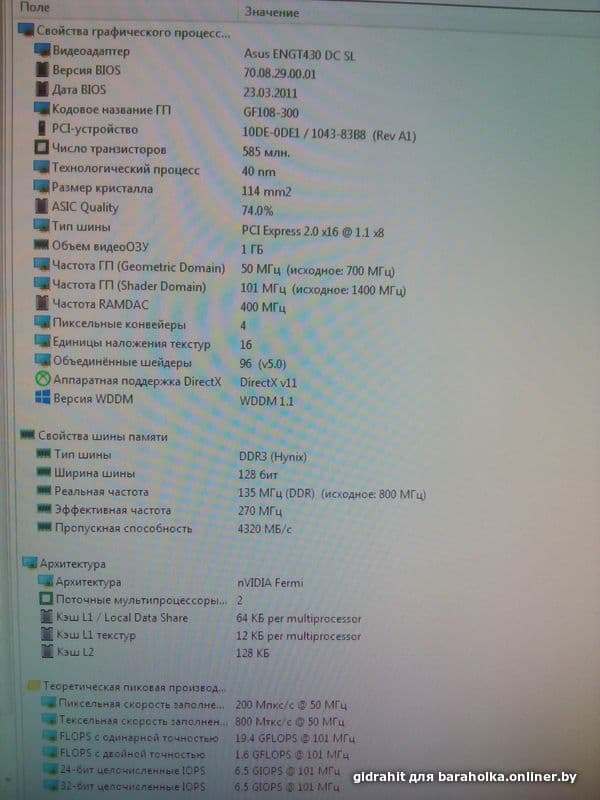Click the icon beside Дата BIOS
The height and width of the screenshot is (800, 600).
click(x=42, y=89)
